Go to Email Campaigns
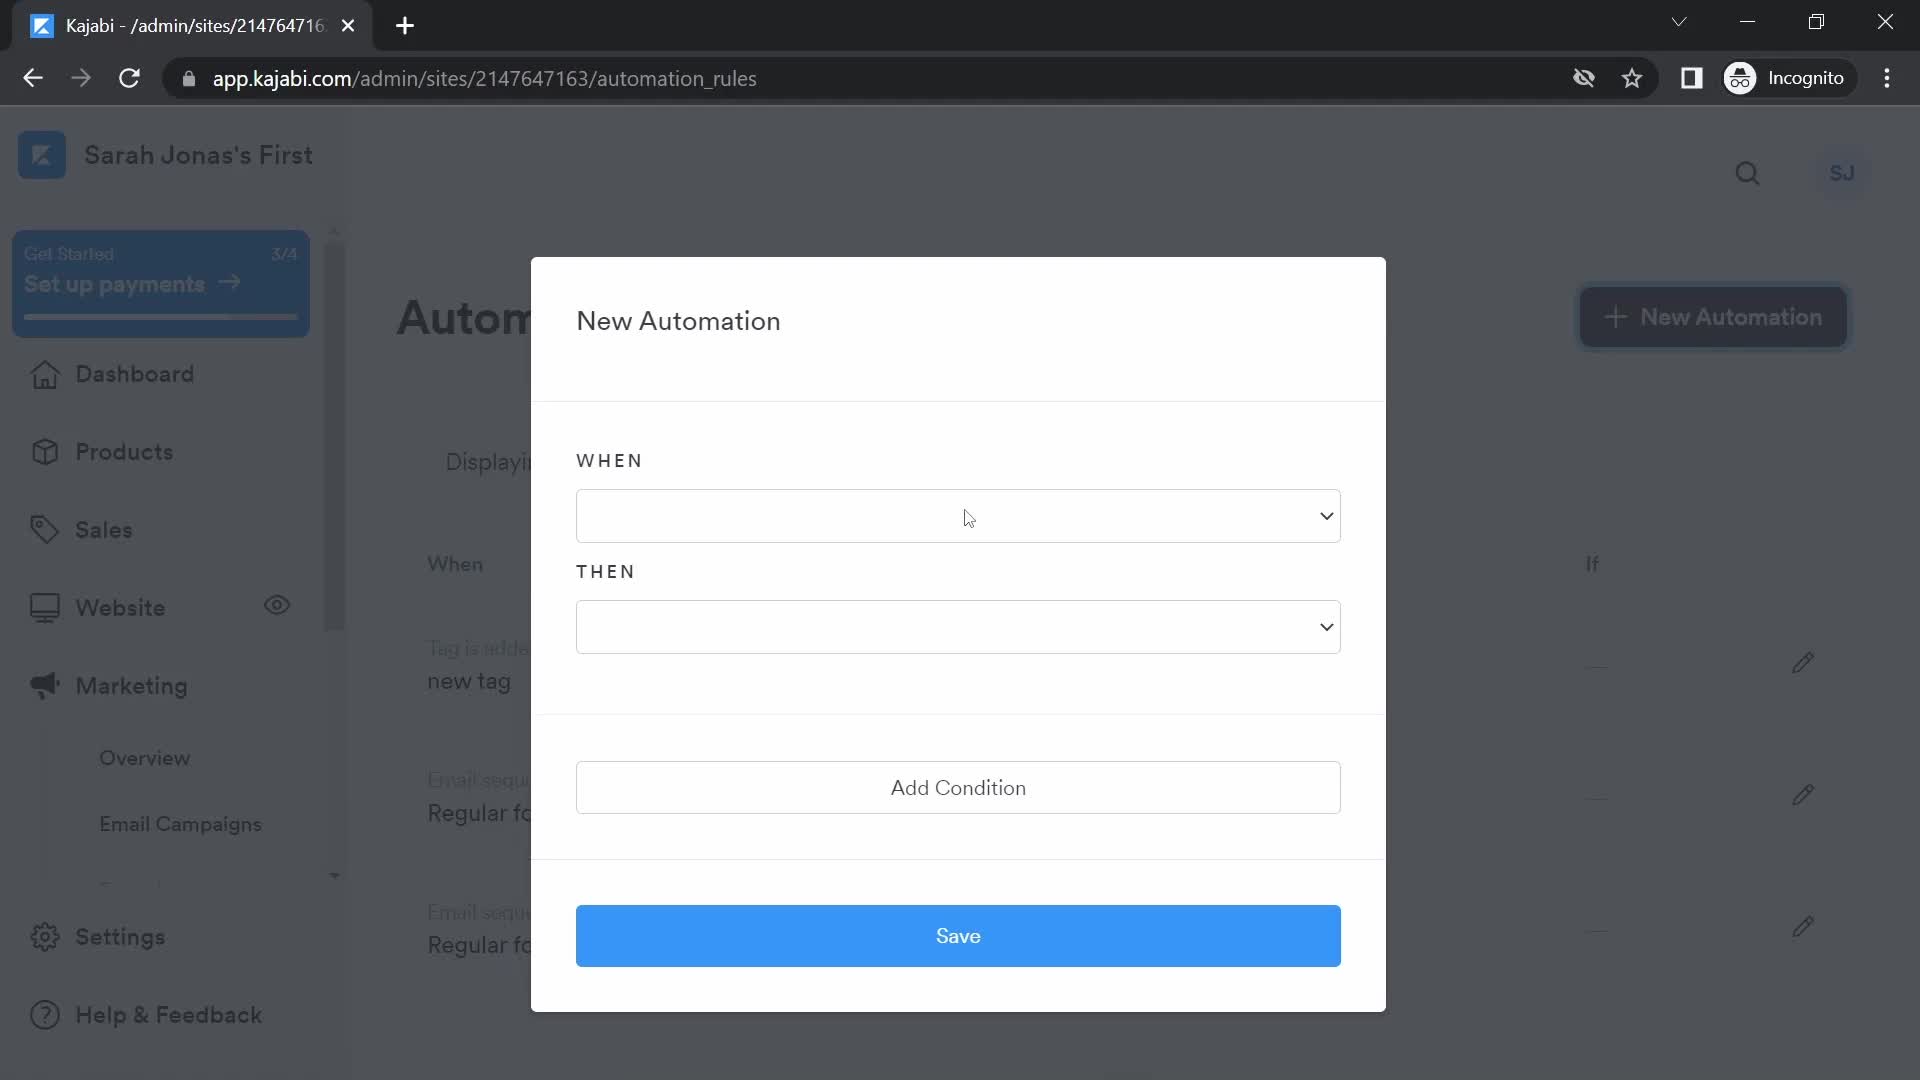 (180, 824)
